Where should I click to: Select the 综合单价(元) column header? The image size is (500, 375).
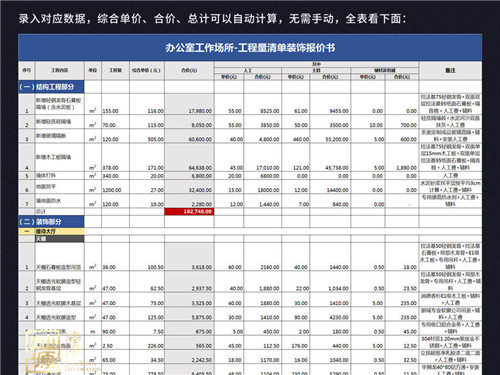tap(147, 70)
